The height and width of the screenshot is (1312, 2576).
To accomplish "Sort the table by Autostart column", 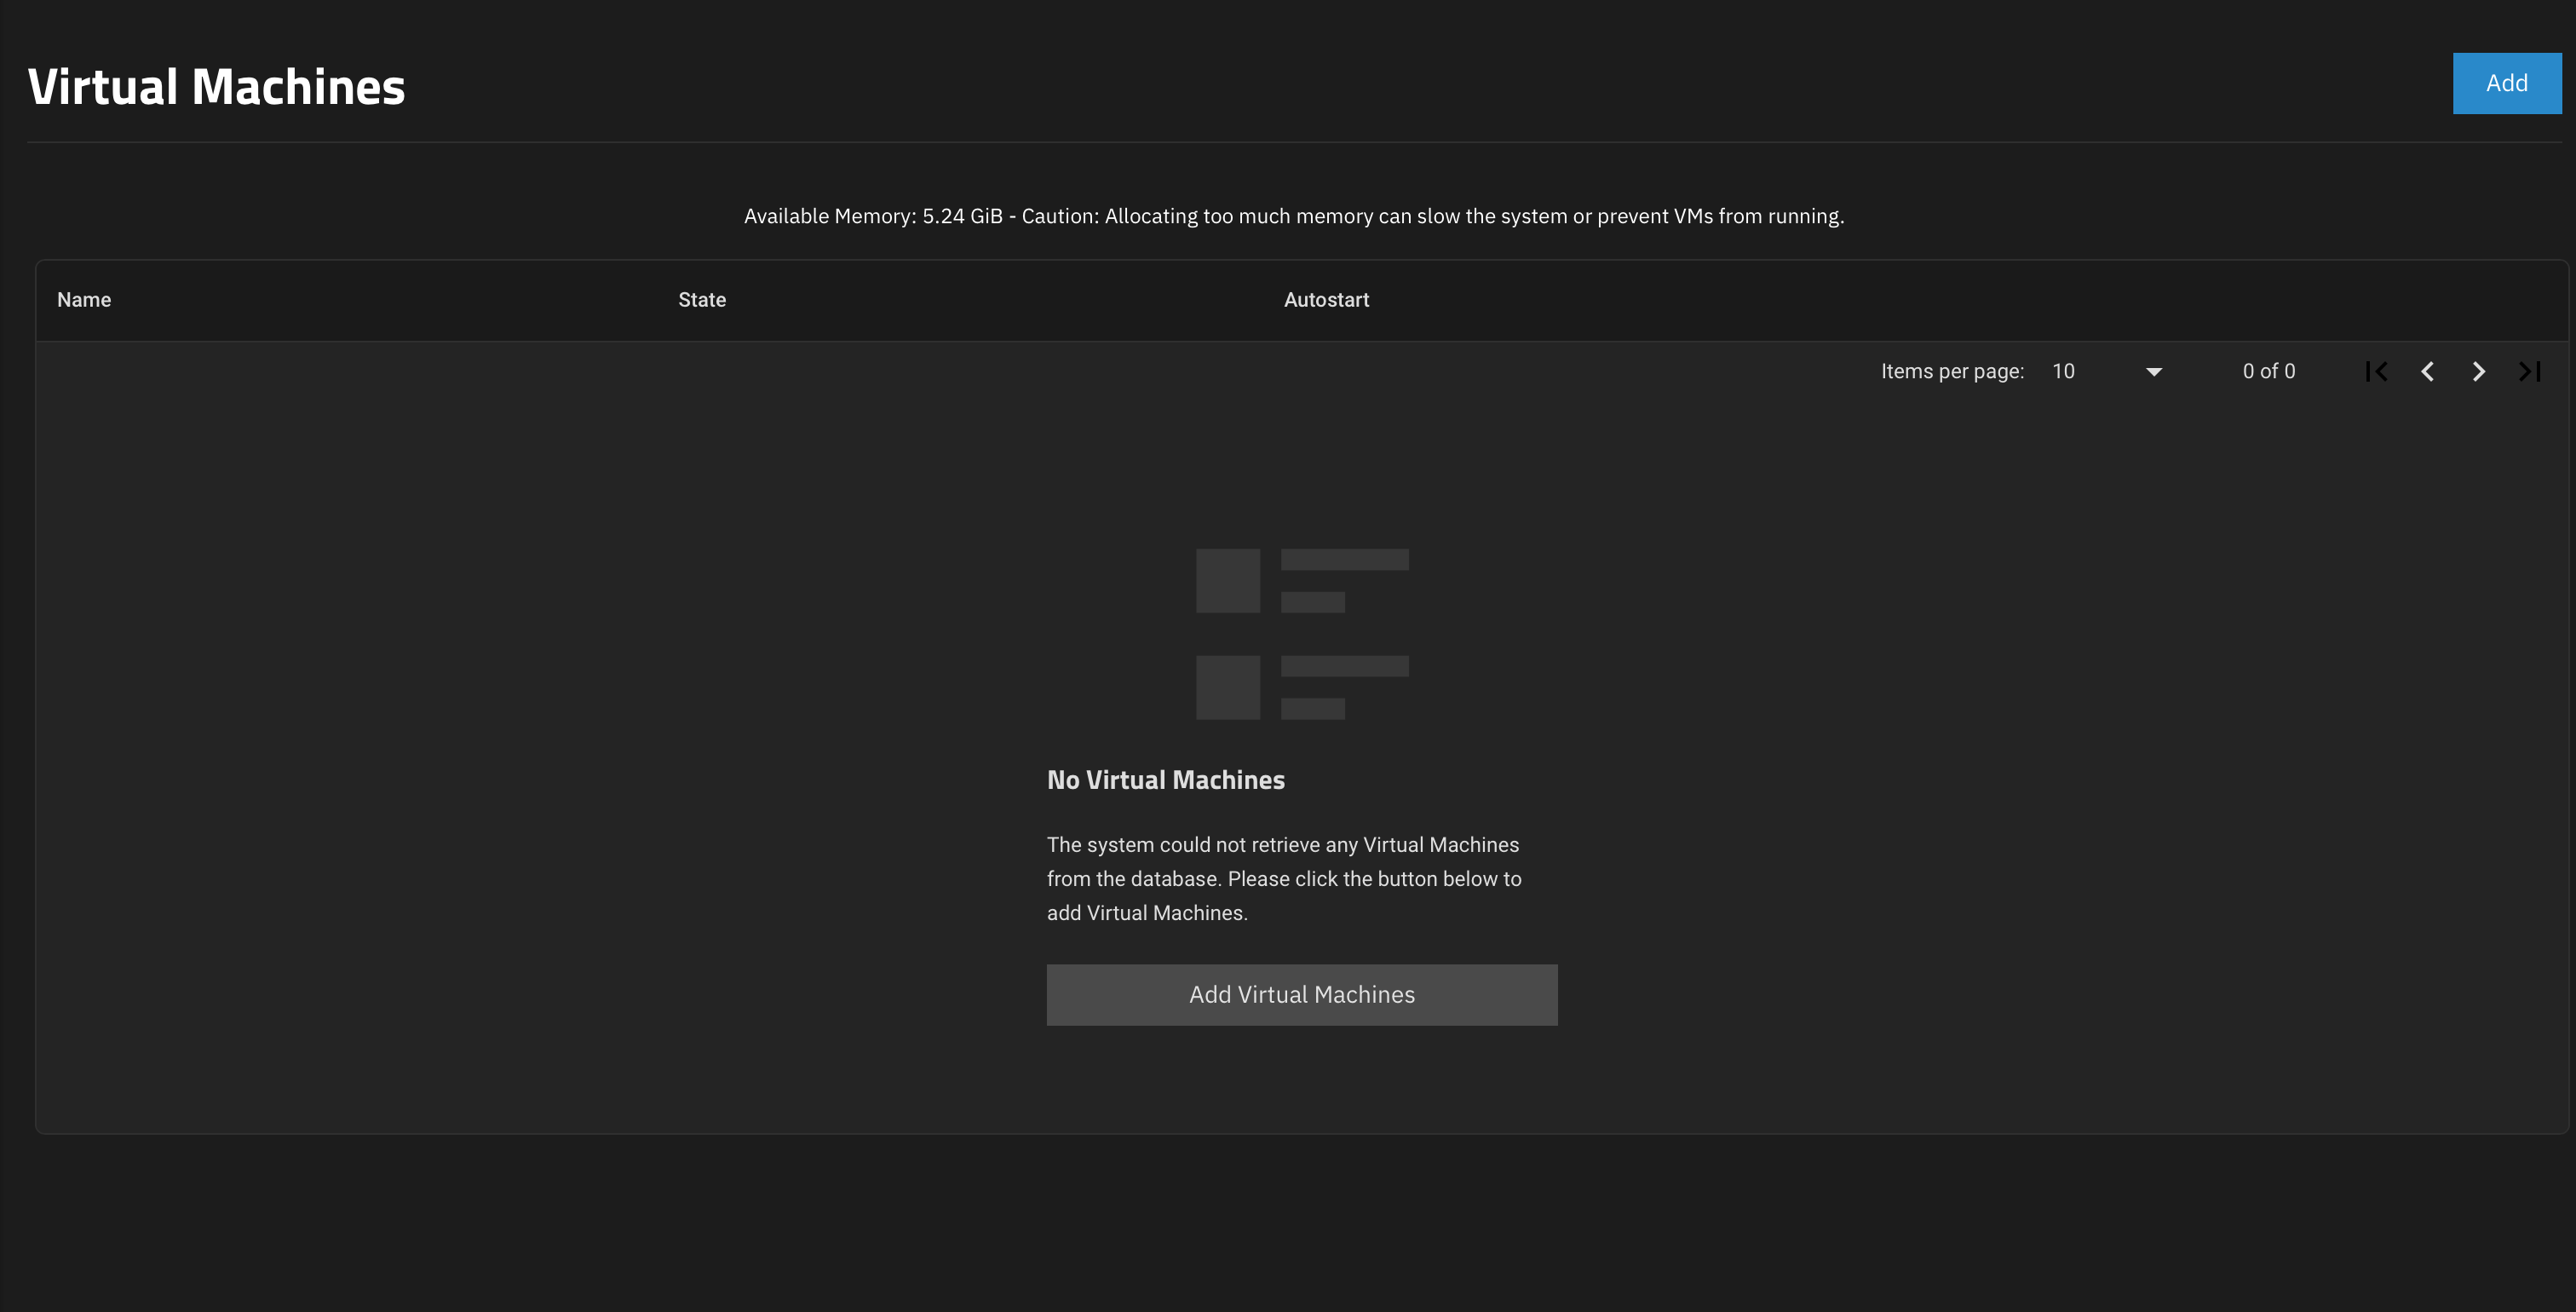I will (x=1326, y=299).
